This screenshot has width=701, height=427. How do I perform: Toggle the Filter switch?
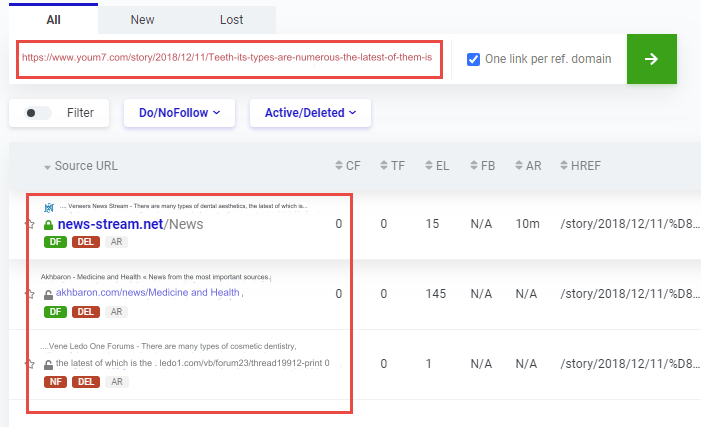click(38, 113)
